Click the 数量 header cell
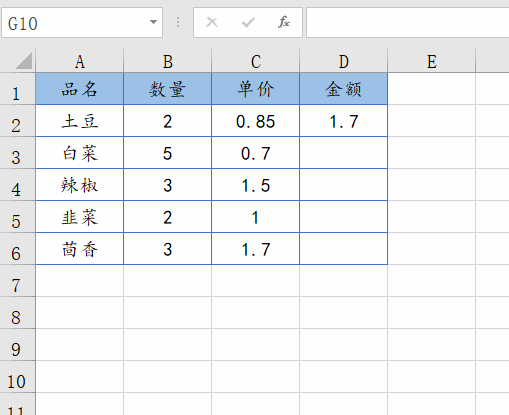This screenshot has height=415, width=509. [168, 89]
